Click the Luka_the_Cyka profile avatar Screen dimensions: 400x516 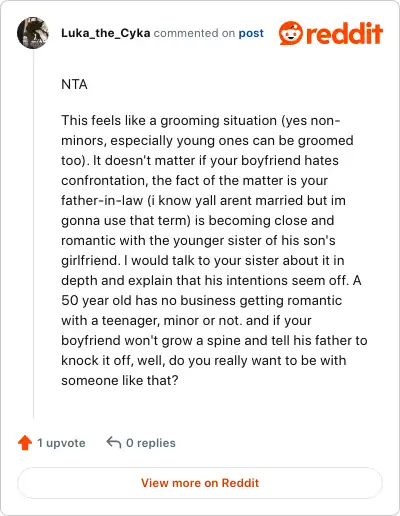33,33
